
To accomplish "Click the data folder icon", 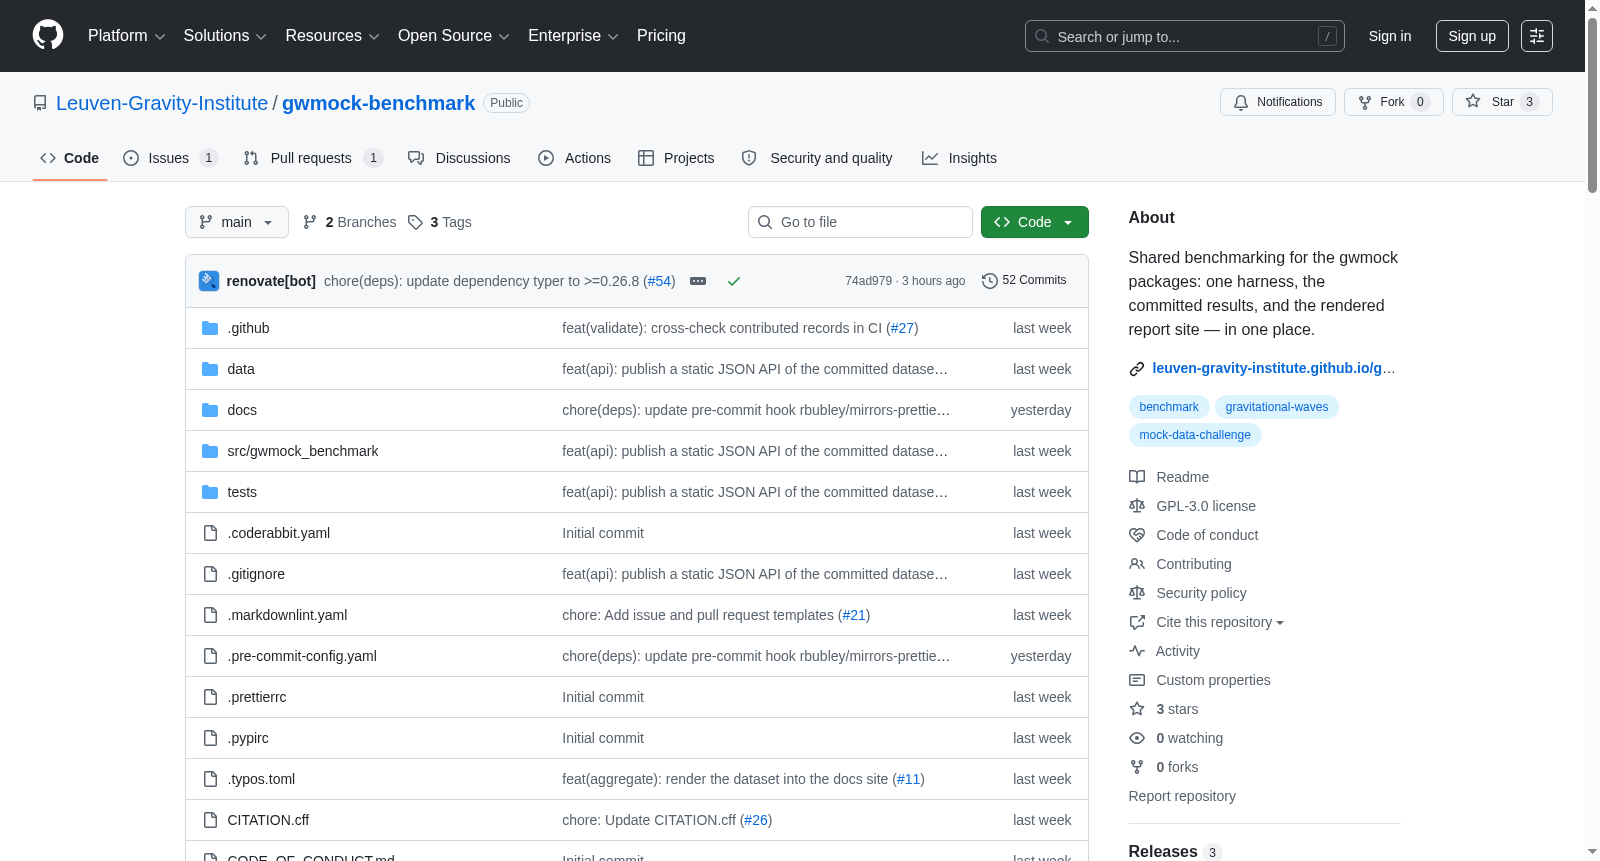I will click(x=210, y=369).
